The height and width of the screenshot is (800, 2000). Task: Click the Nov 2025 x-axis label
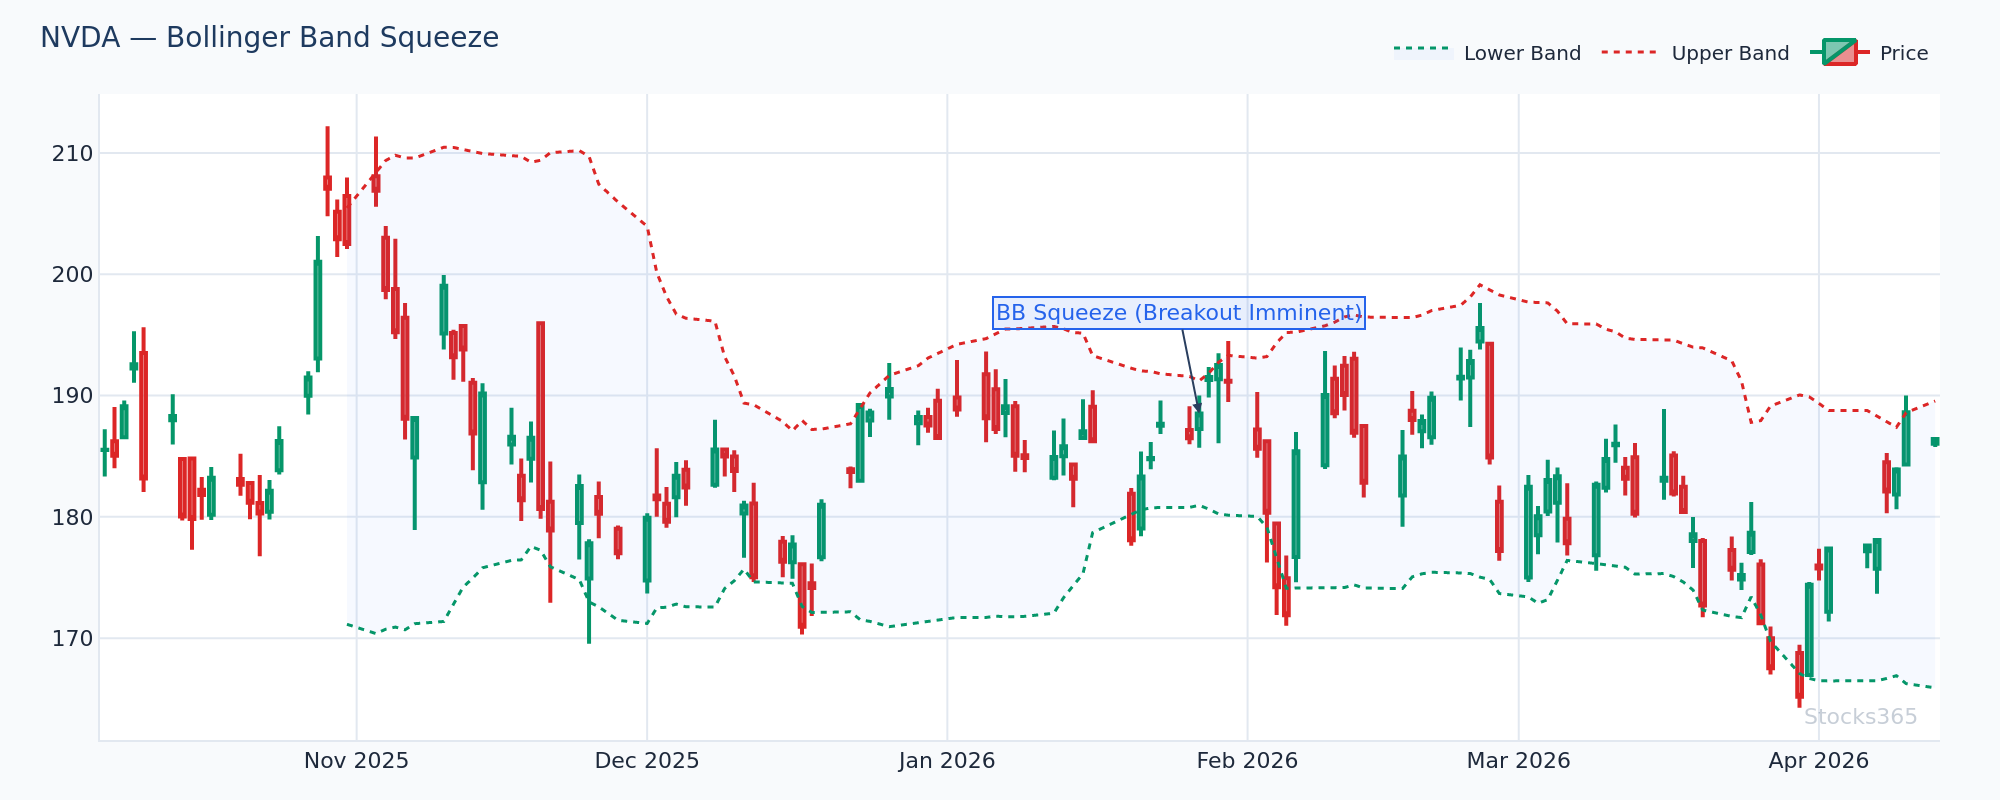[356, 761]
